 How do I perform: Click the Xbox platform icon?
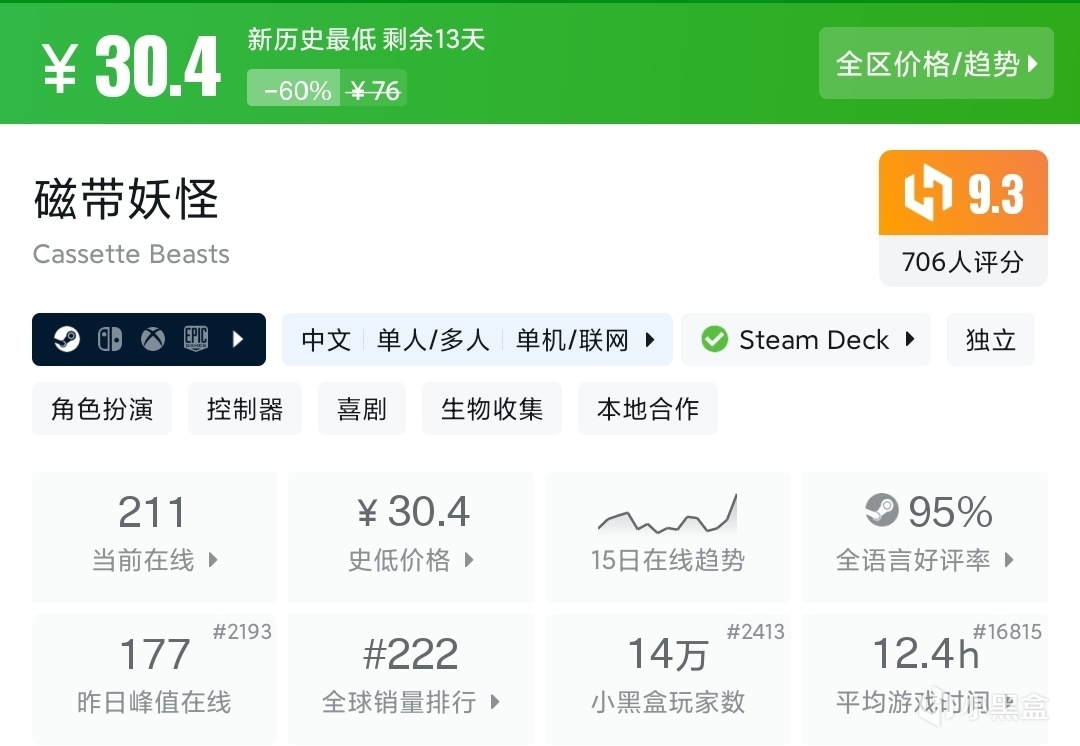pos(152,340)
